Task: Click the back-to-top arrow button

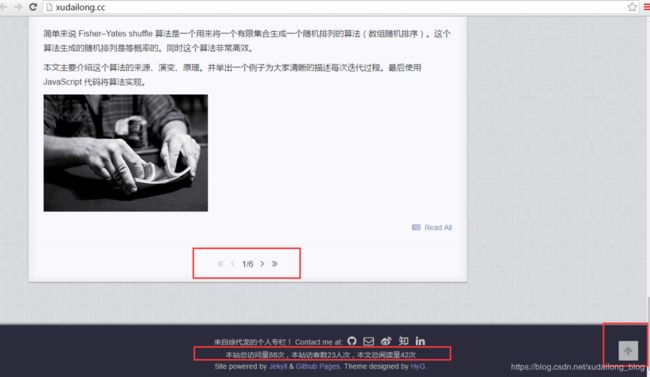Action: (628, 351)
